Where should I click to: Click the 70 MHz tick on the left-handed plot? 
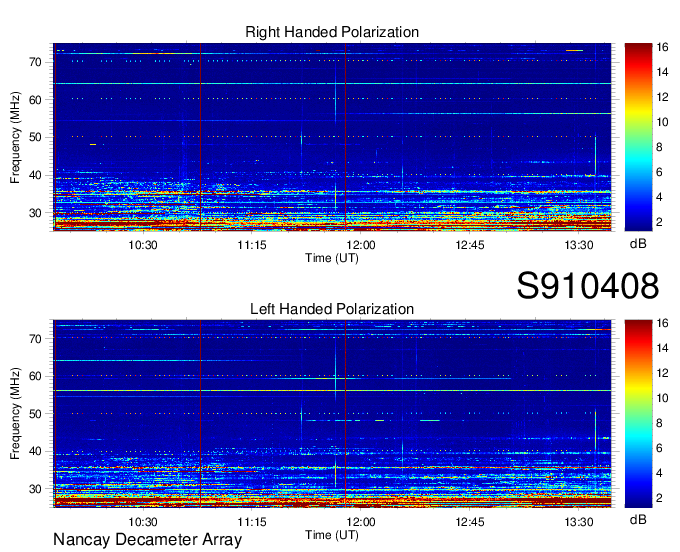click(36, 339)
